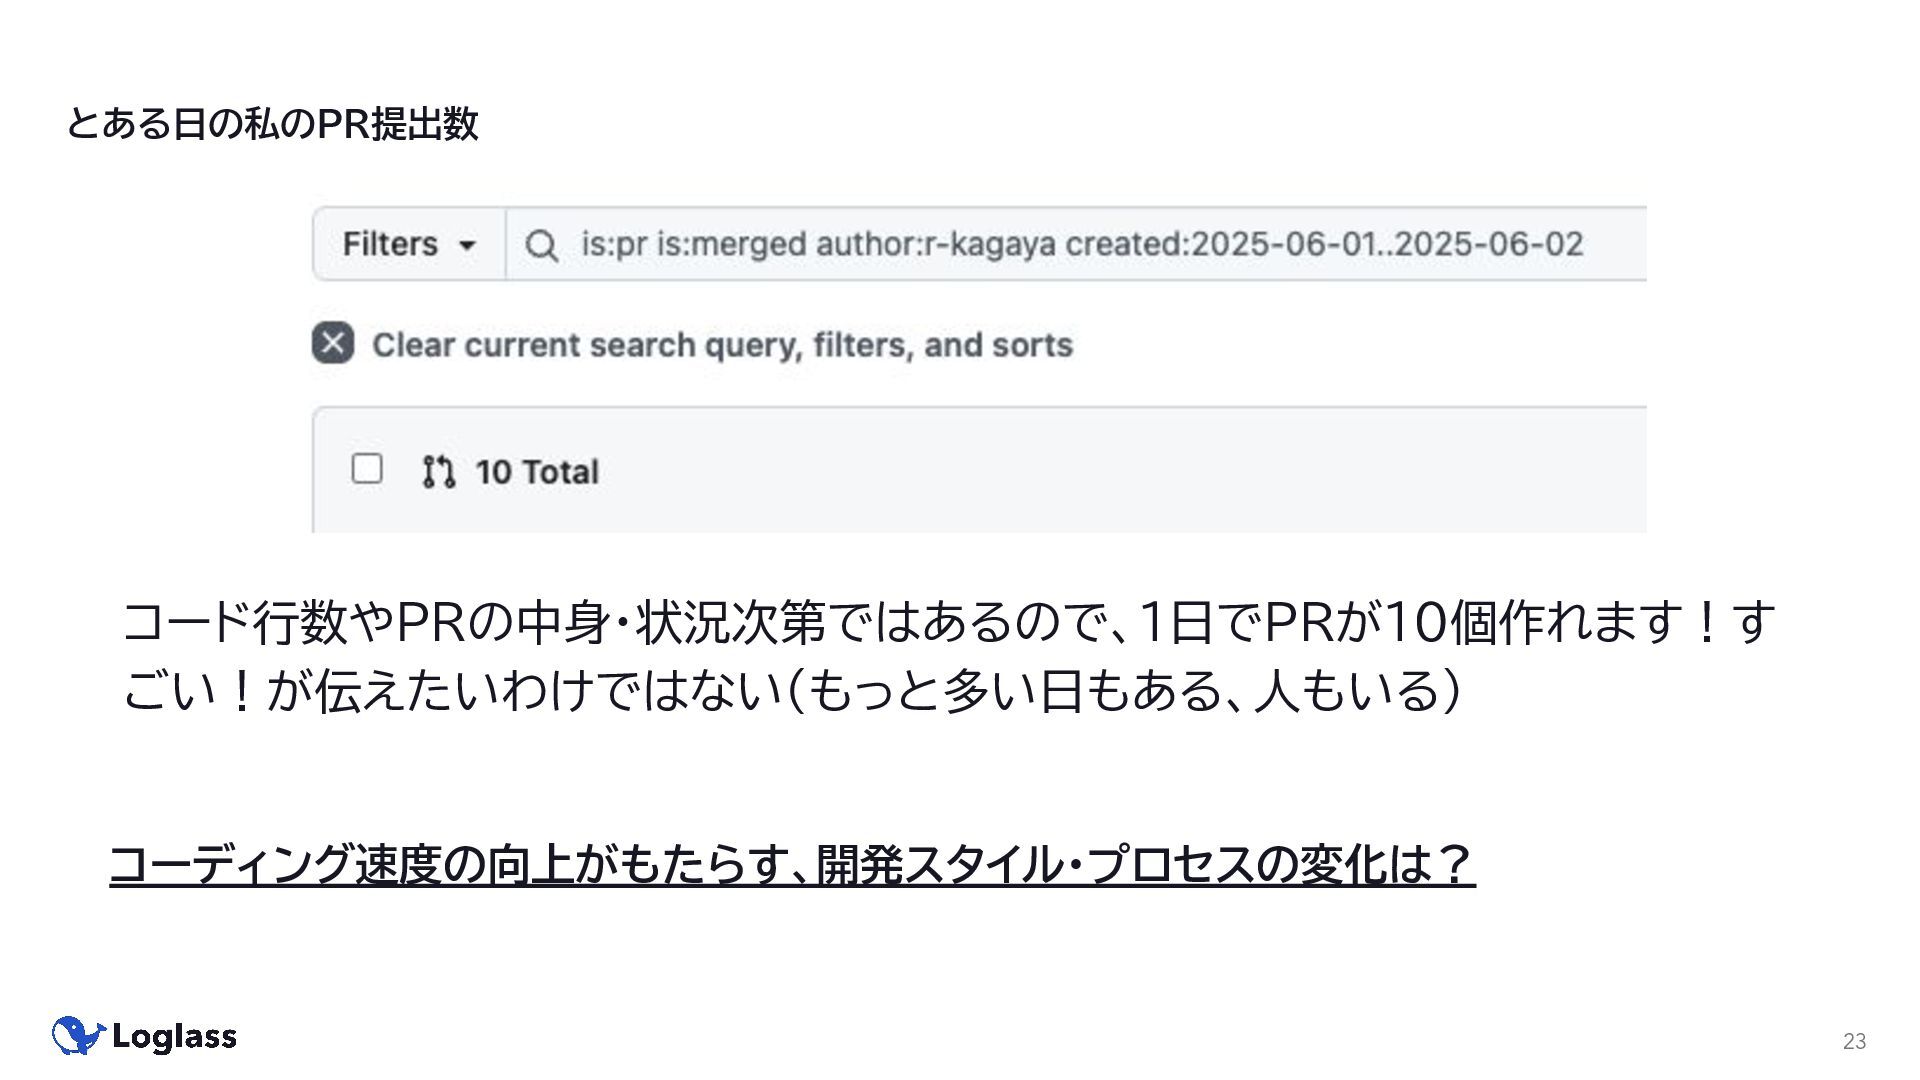Click the pull request icon beside 10 Total
This screenshot has height=1080, width=1920.
coord(438,471)
